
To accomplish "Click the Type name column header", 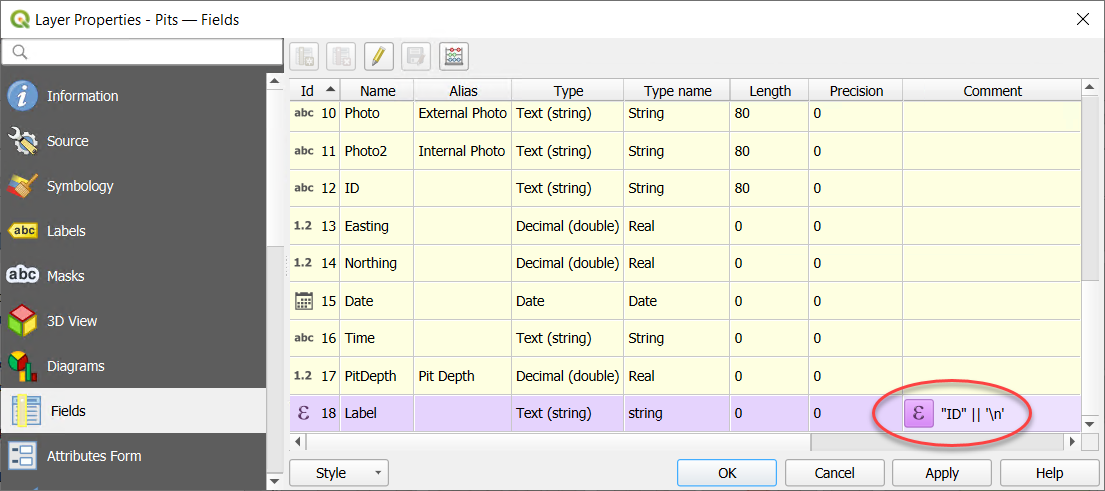I will point(677,91).
